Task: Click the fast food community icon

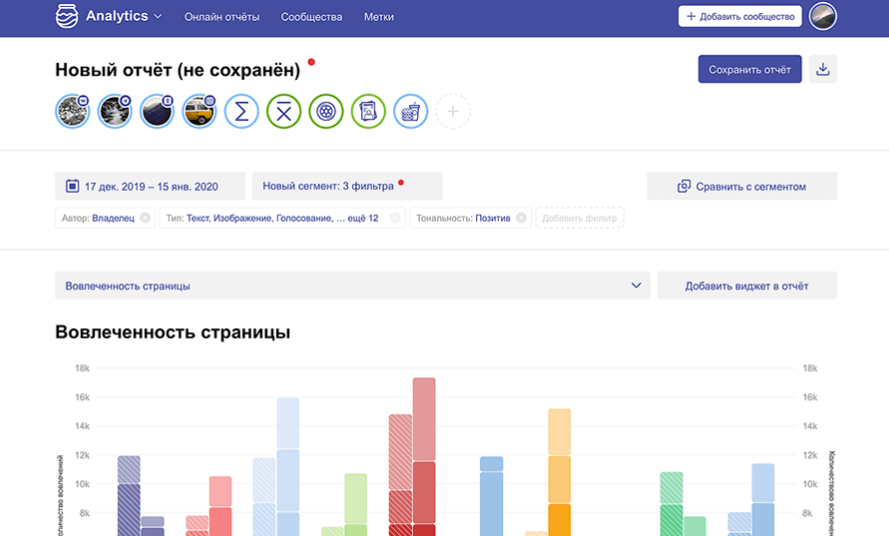Action: (410, 111)
